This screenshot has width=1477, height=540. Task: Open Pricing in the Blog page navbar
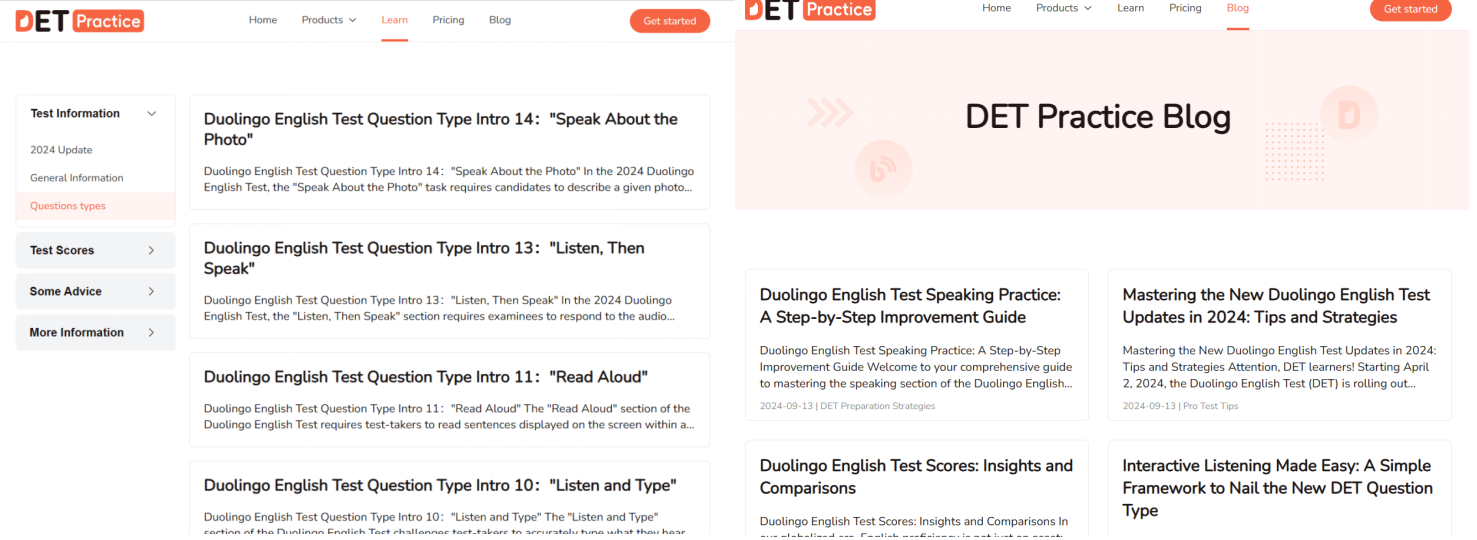1185,8
